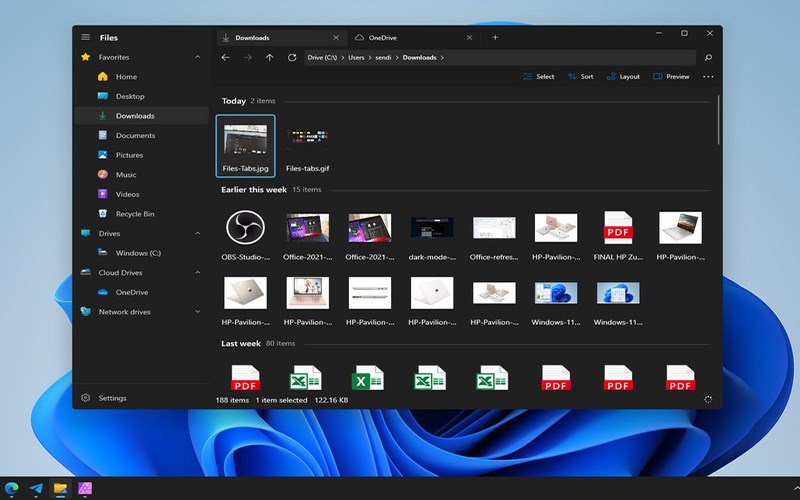The width and height of the screenshot is (800, 500).
Task: Click the Files app taskbar icon
Action: [61, 488]
